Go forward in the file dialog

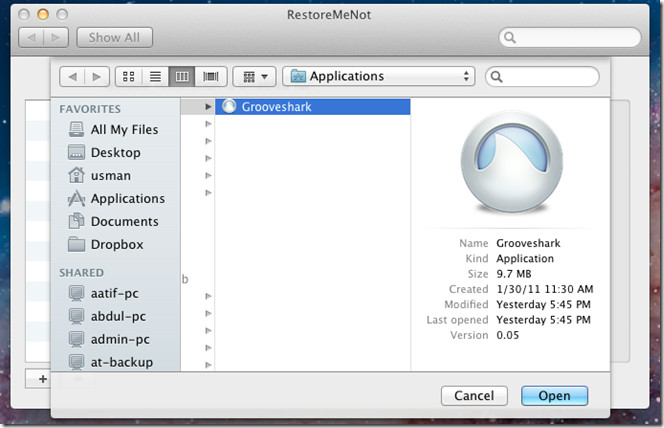point(97,77)
